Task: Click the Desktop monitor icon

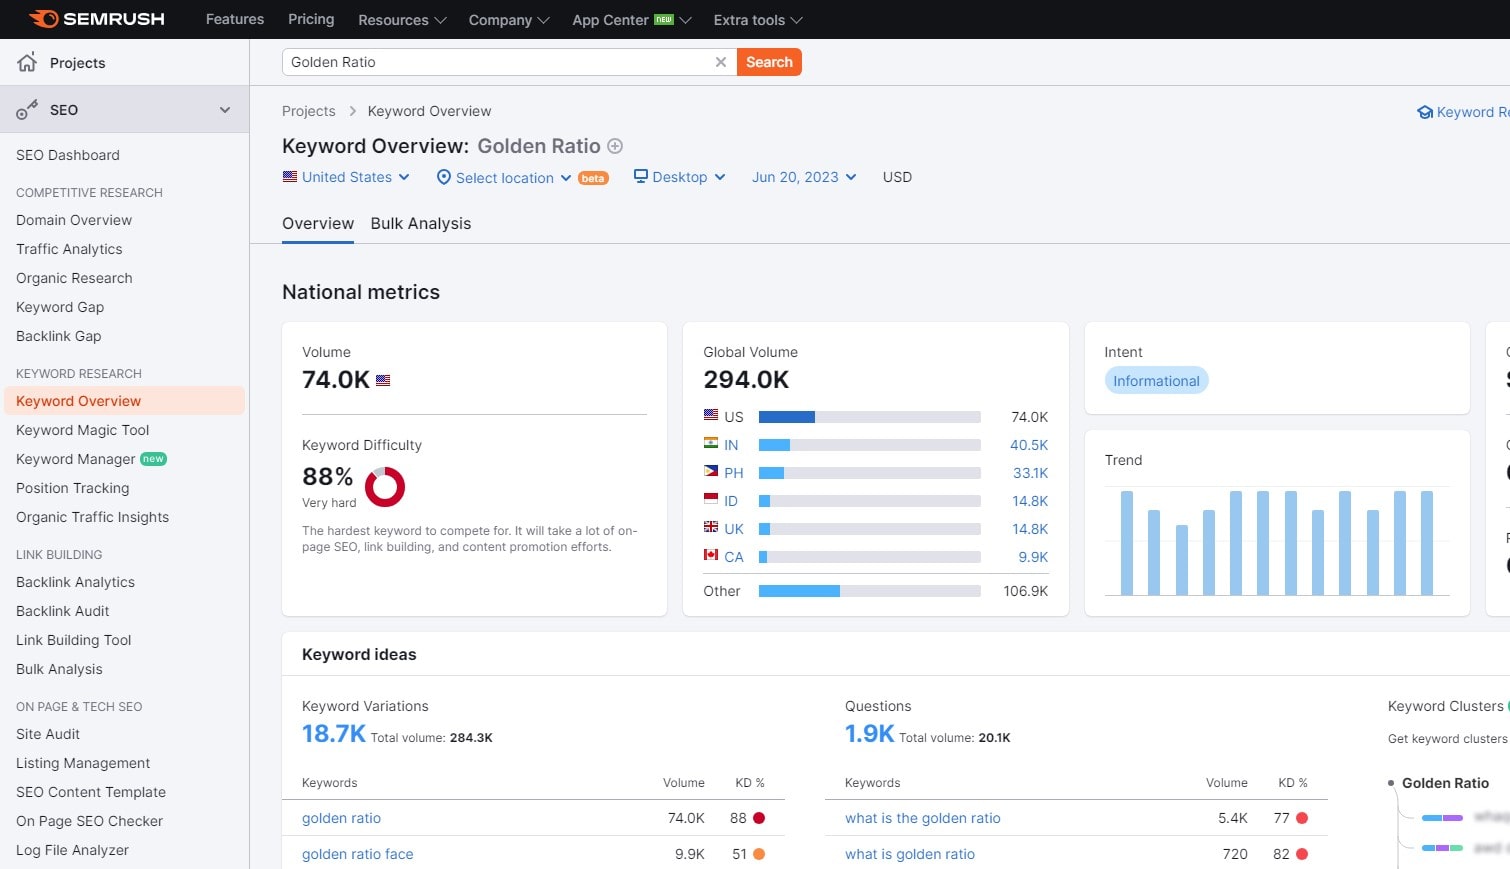Action: pos(641,176)
